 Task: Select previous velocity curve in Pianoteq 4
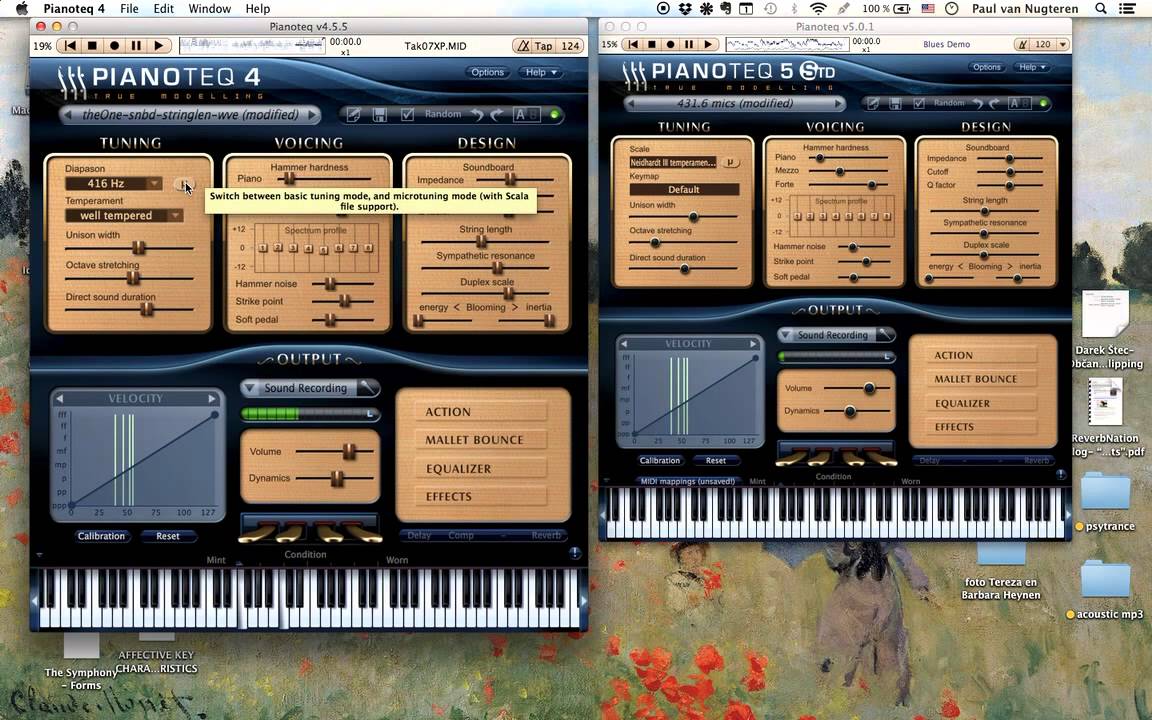60,398
